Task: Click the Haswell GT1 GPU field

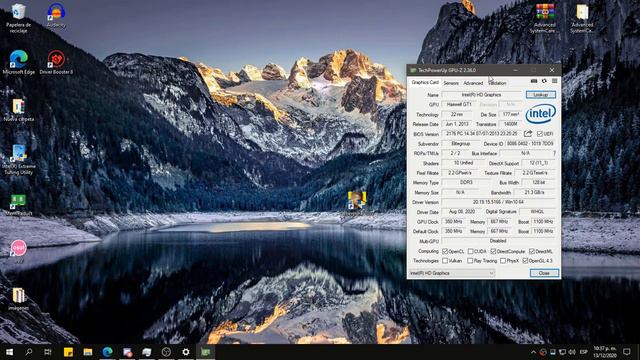Action: click(x=458, y=104)
